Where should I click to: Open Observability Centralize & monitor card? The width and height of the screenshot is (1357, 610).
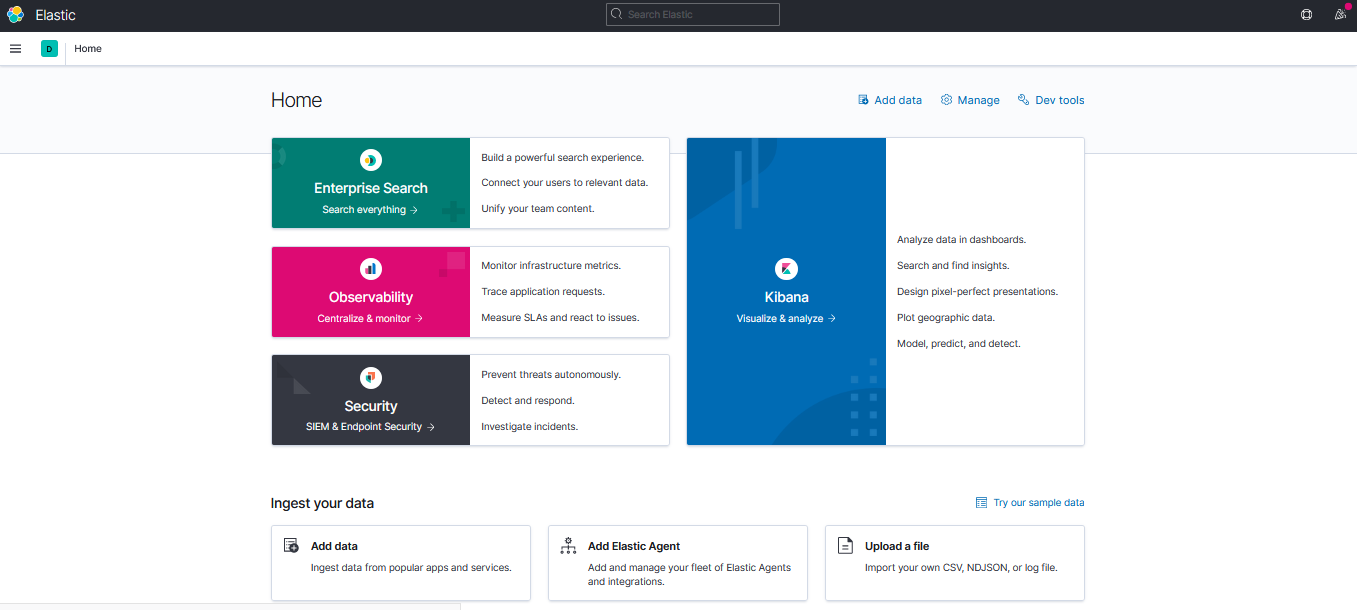[470, 292]
